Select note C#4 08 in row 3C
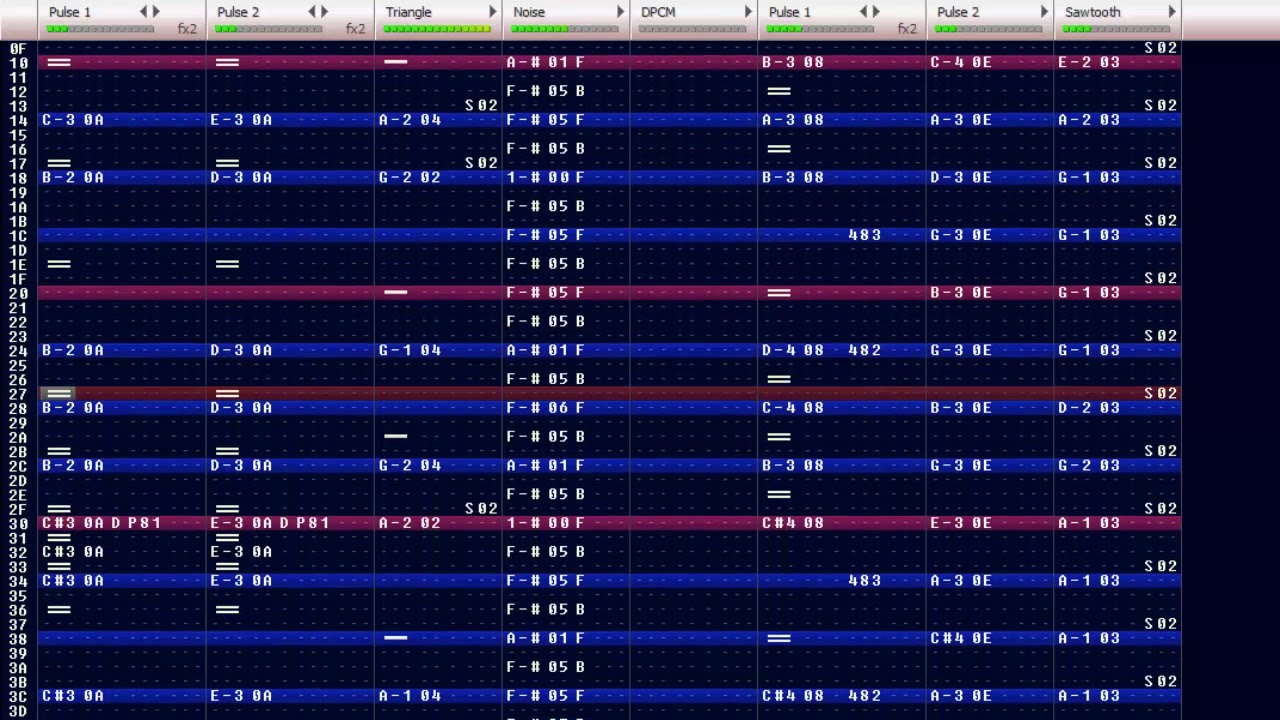The height and width of the screenshot is (720, 1280). point(793,696)
